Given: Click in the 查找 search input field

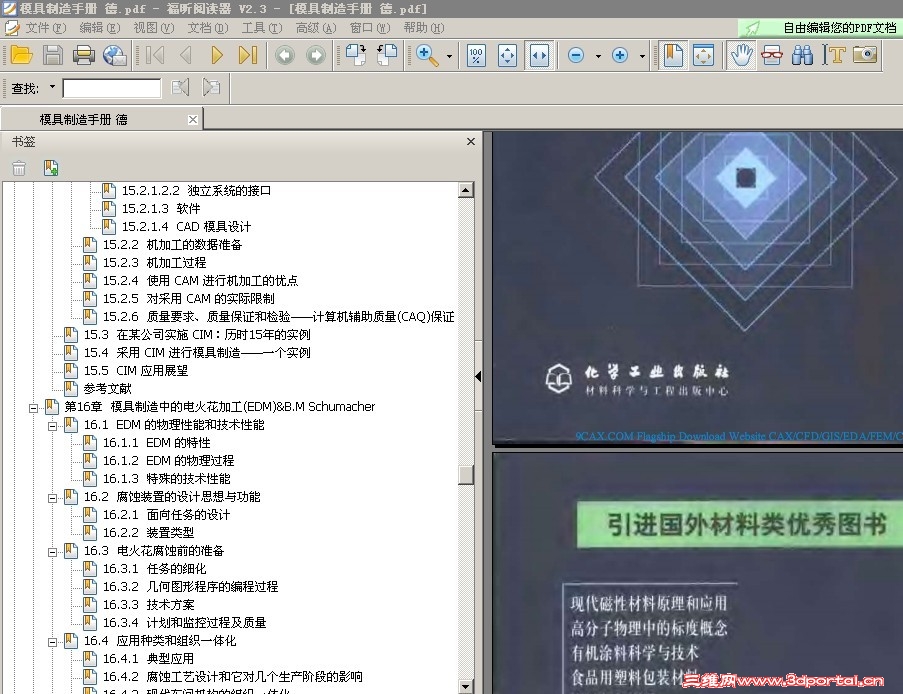Looking at the screenshot, I should pyautogui.click(x=112, y=88).
